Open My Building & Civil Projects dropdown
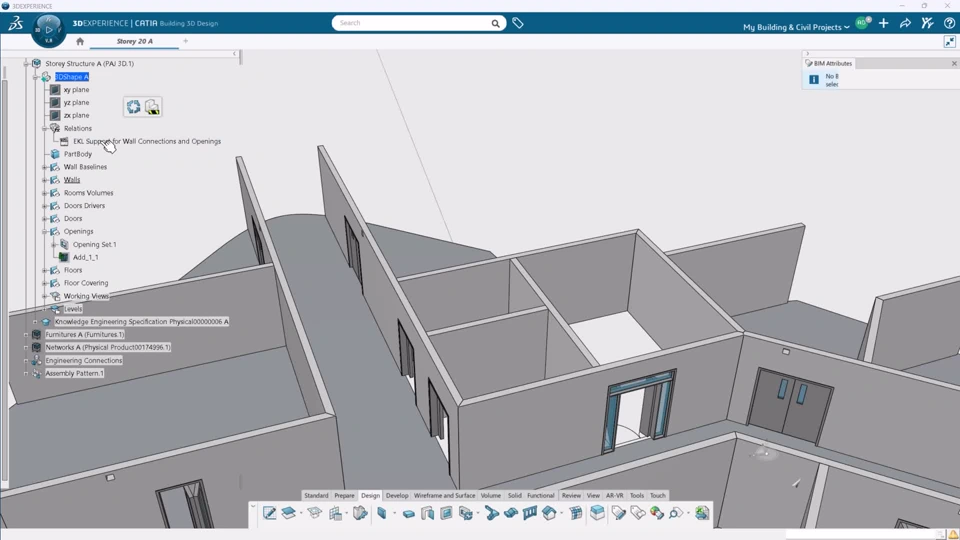 tap(796, 27)
